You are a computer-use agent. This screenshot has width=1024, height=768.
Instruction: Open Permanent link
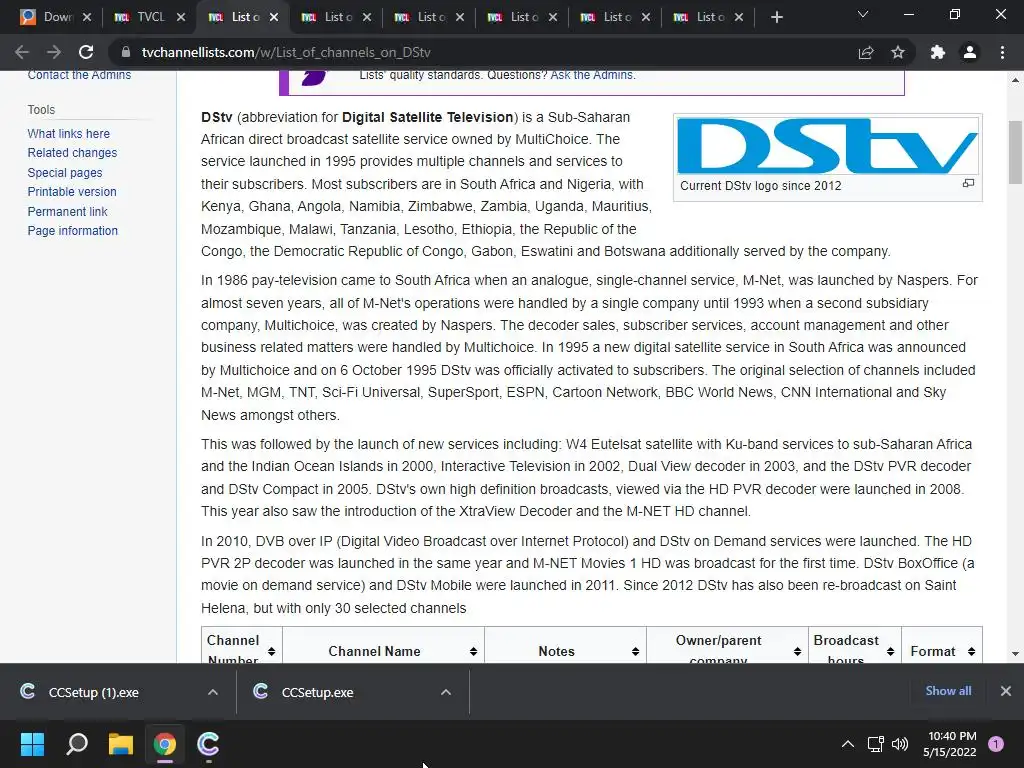[x=67, y=211]
